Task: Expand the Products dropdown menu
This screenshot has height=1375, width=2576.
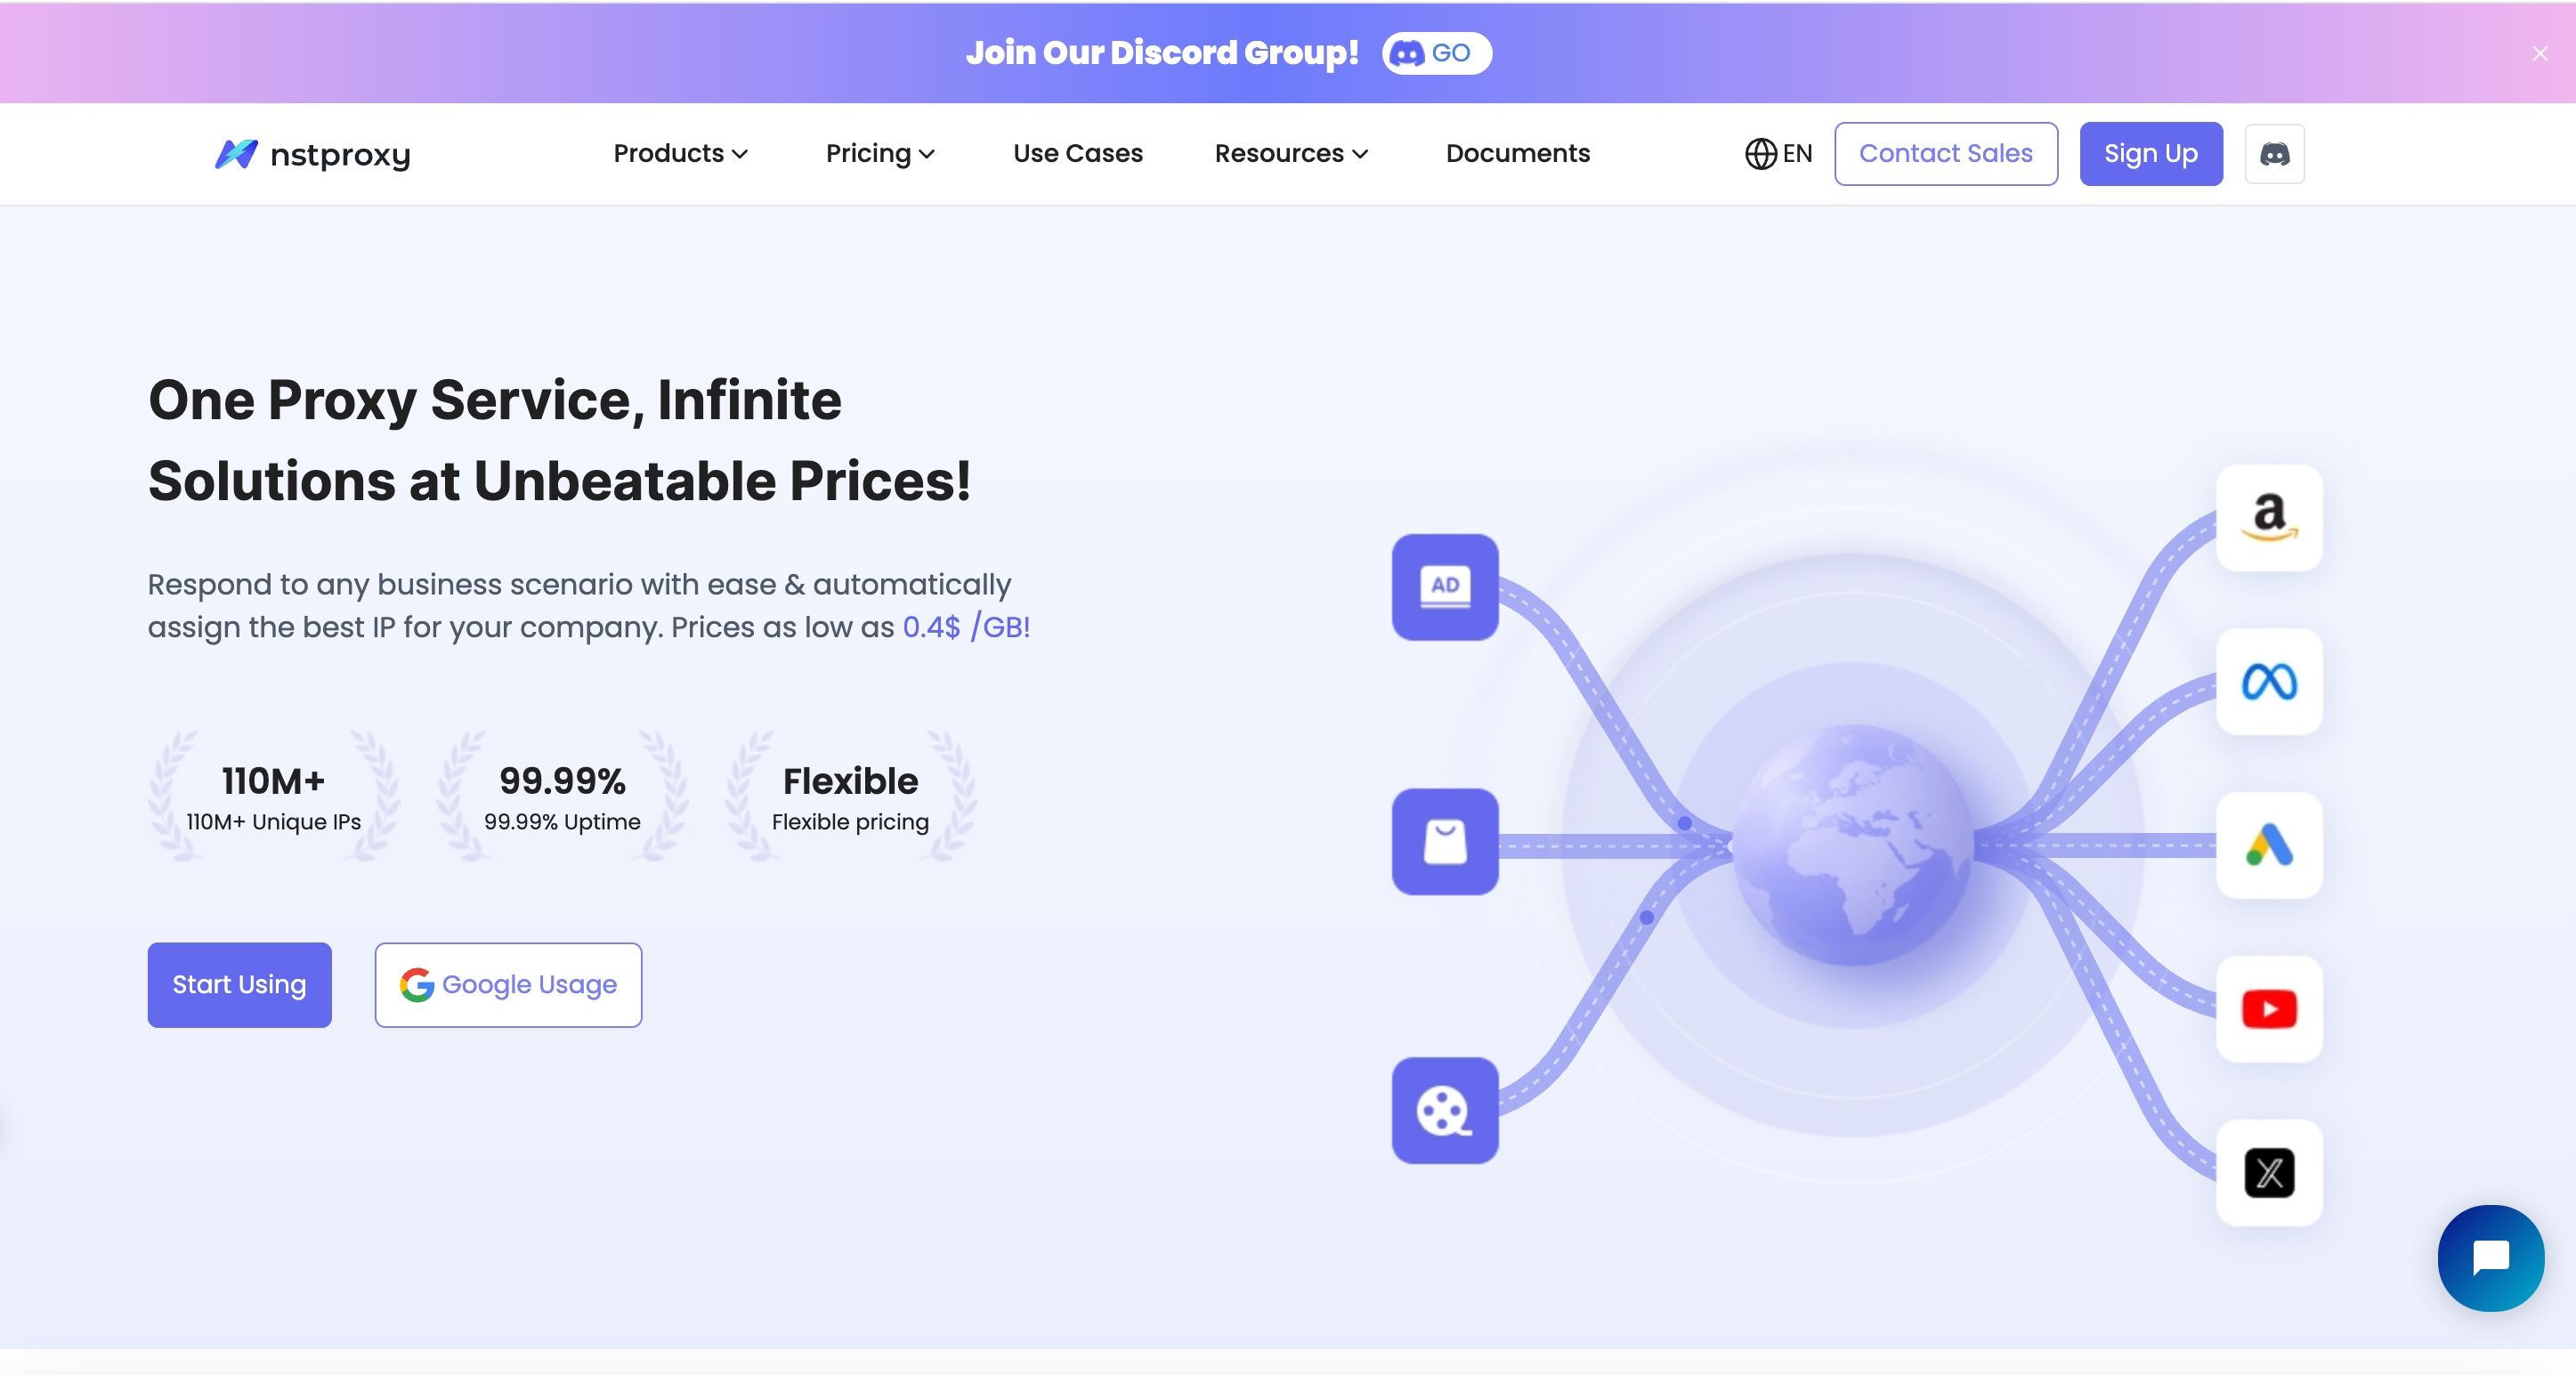Action: 680,154
